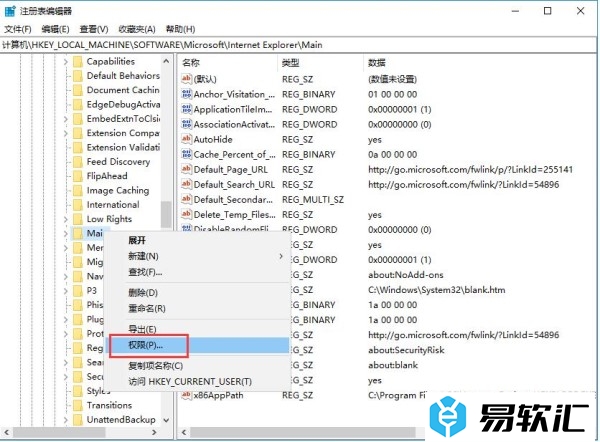Select the EdgeDebugActivation folder icon
Image resolution: width=600 pixels, height=442 pixels.
(x=78, y=104)
